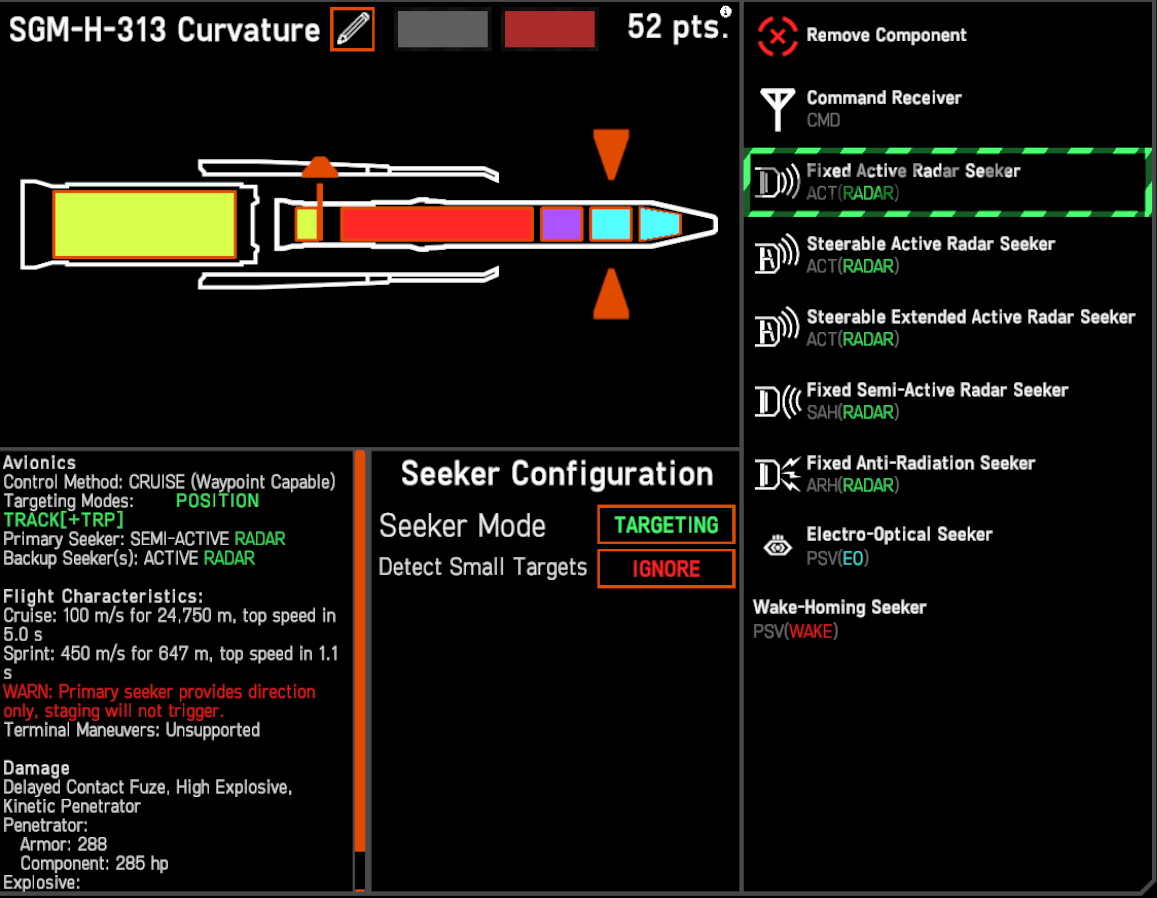Click the SGM-H-313 Curvature missile name
The image size is (1157, 898).
pos(165,30)
